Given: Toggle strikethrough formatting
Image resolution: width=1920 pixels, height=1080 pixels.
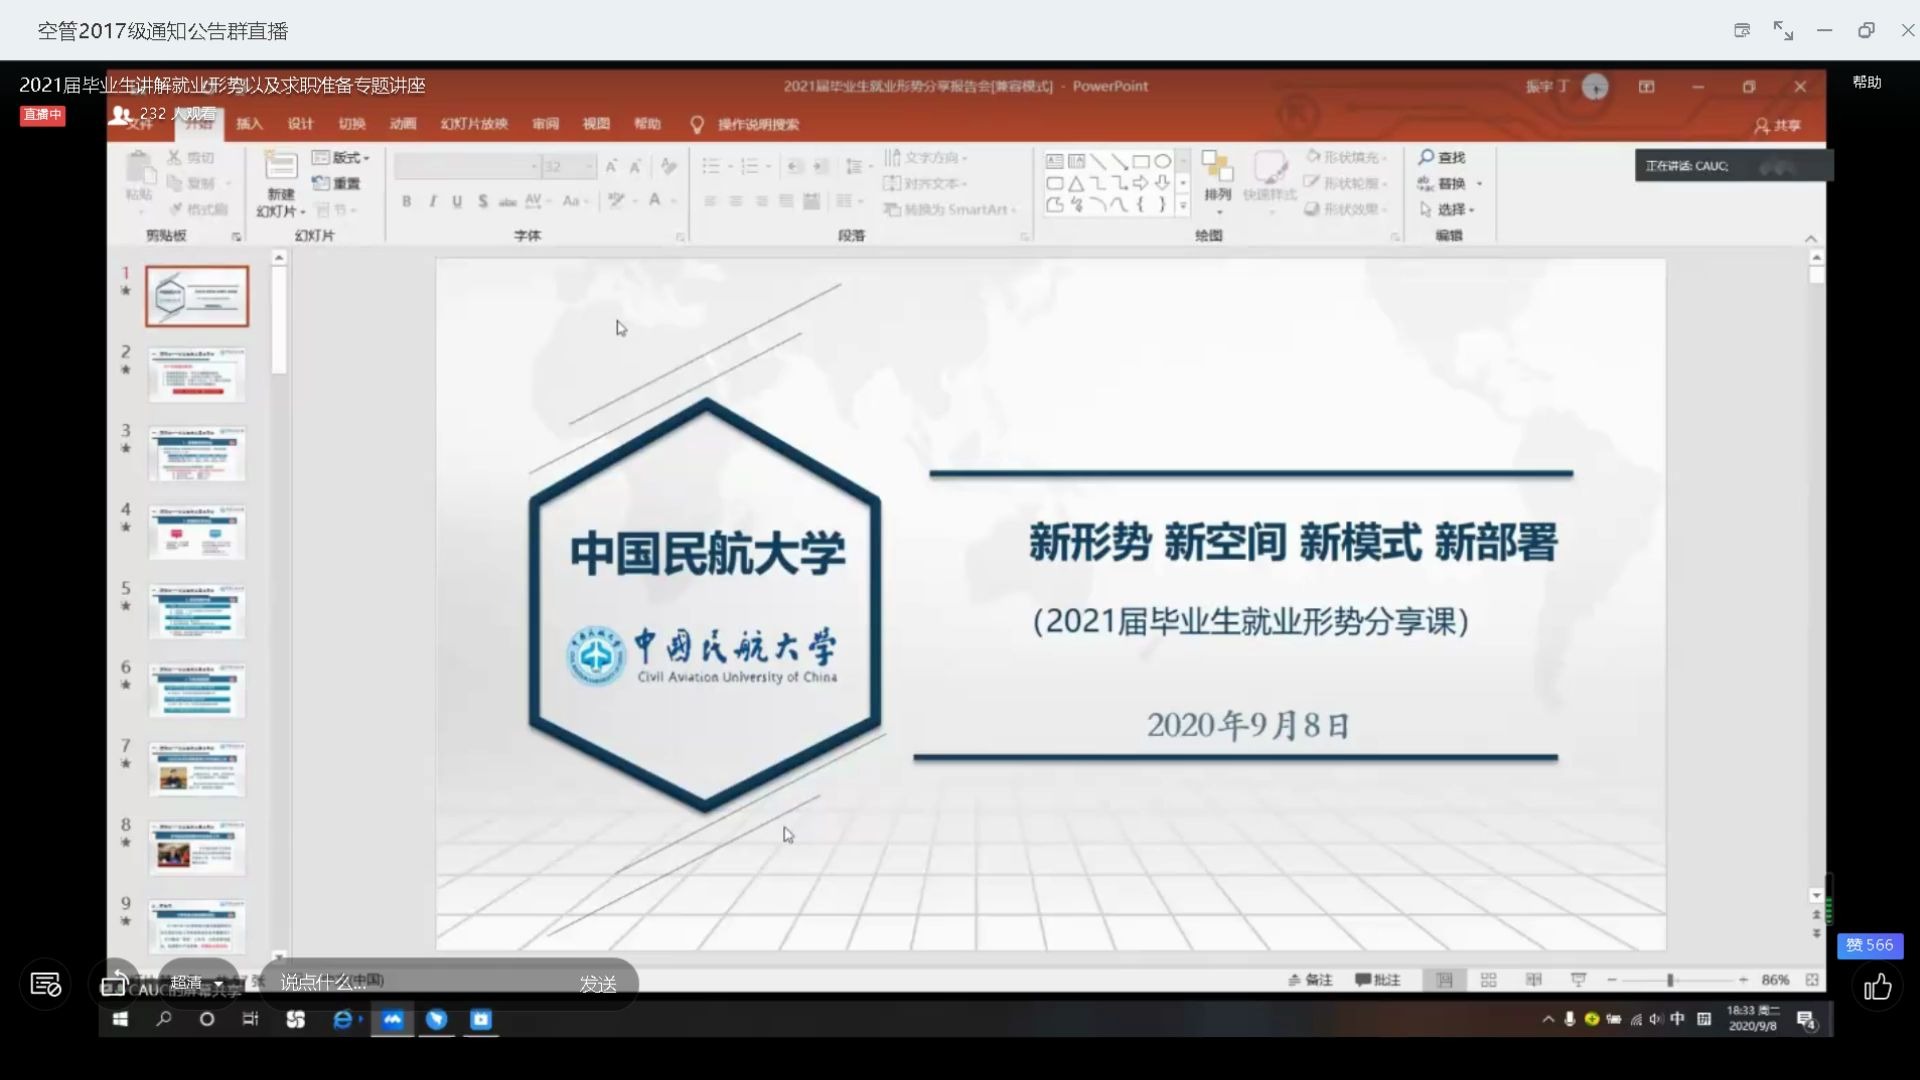Looking at the screenshot, I should pyautogui.click(x=508, y=201).
